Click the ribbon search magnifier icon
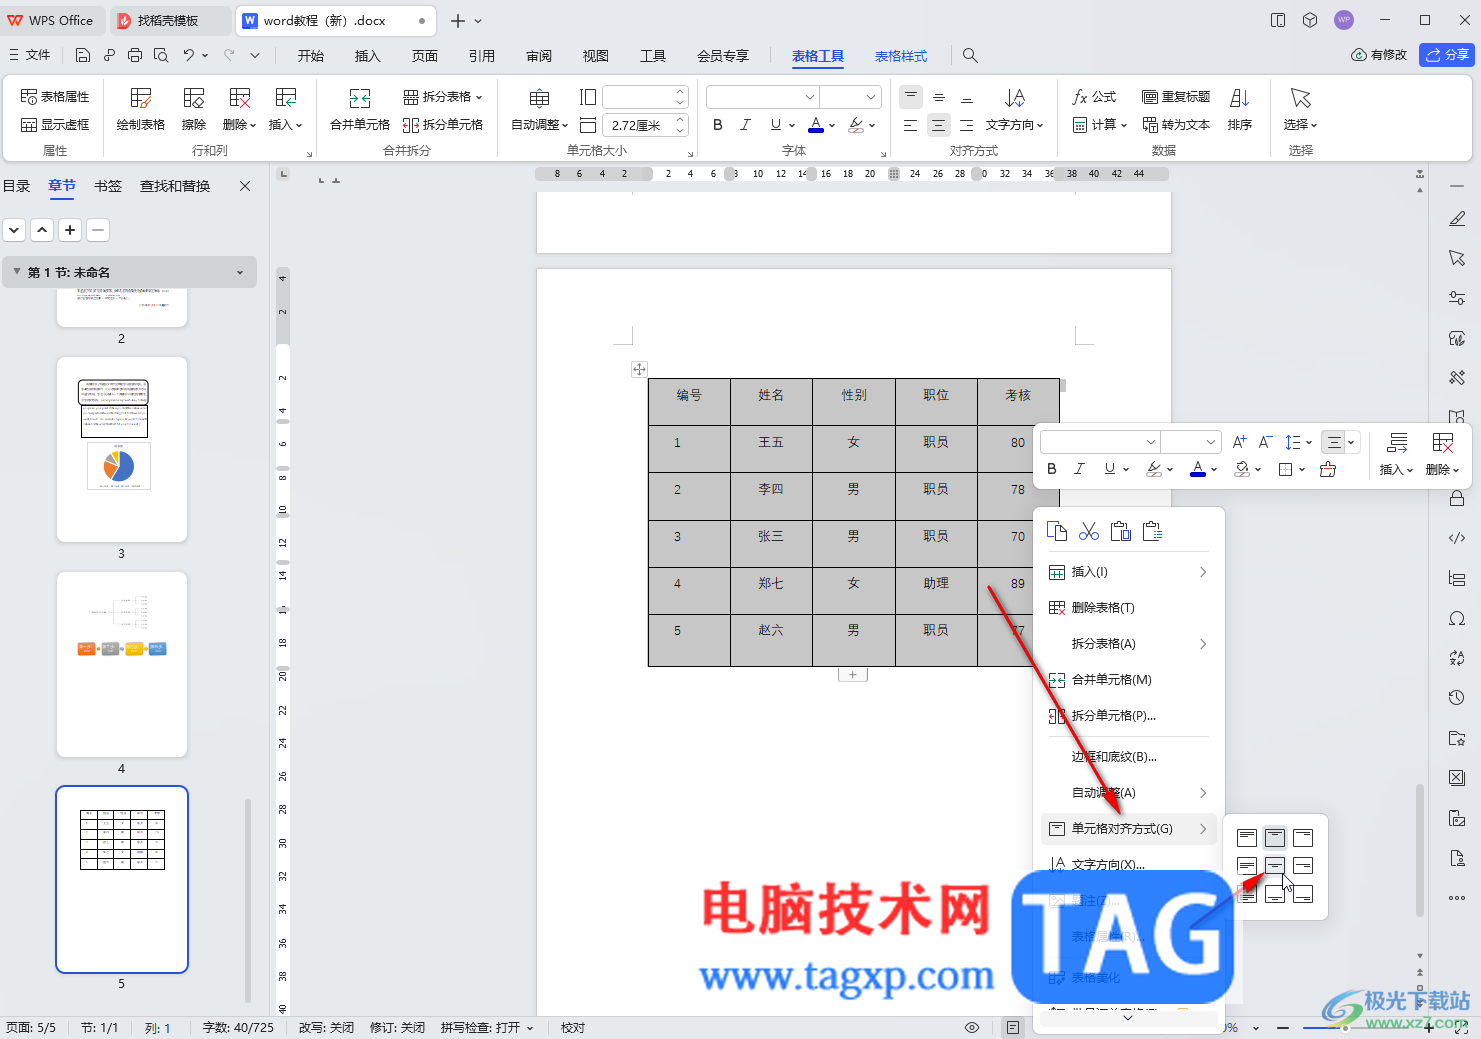Screen dimensions: 1481x1039 970,56
